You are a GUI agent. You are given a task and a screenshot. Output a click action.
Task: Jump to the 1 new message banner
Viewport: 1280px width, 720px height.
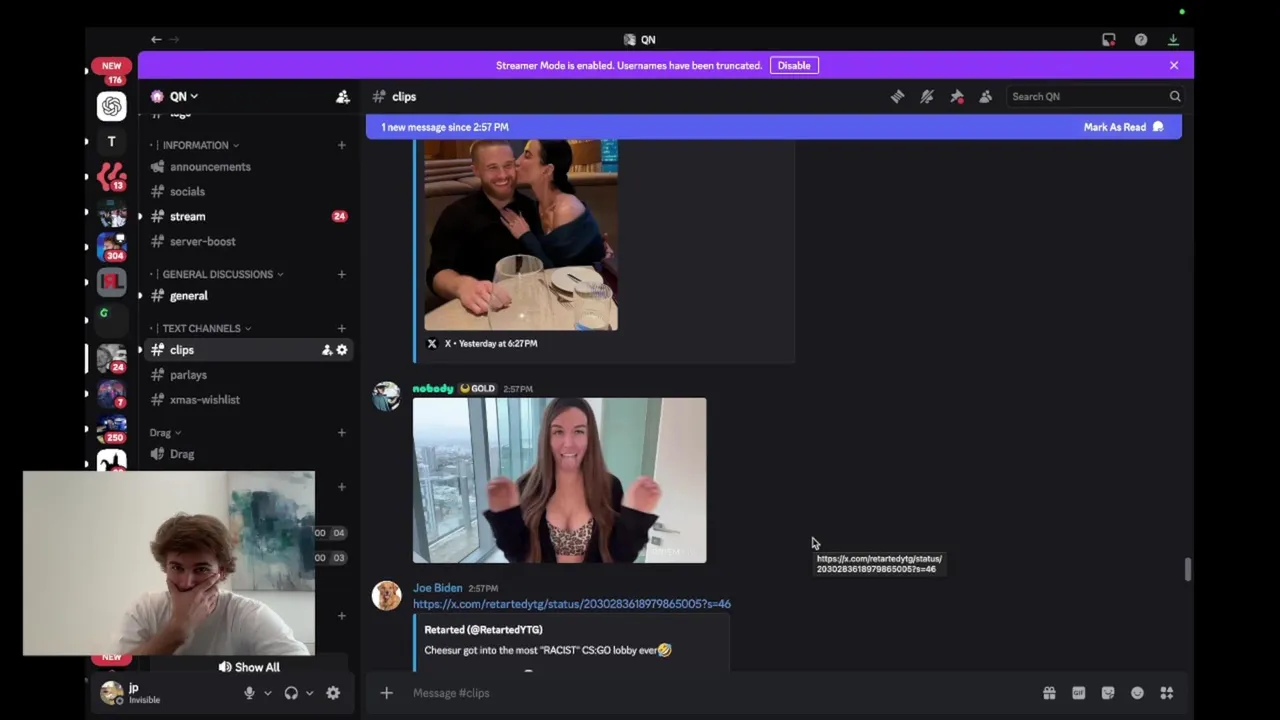[445, 127]
